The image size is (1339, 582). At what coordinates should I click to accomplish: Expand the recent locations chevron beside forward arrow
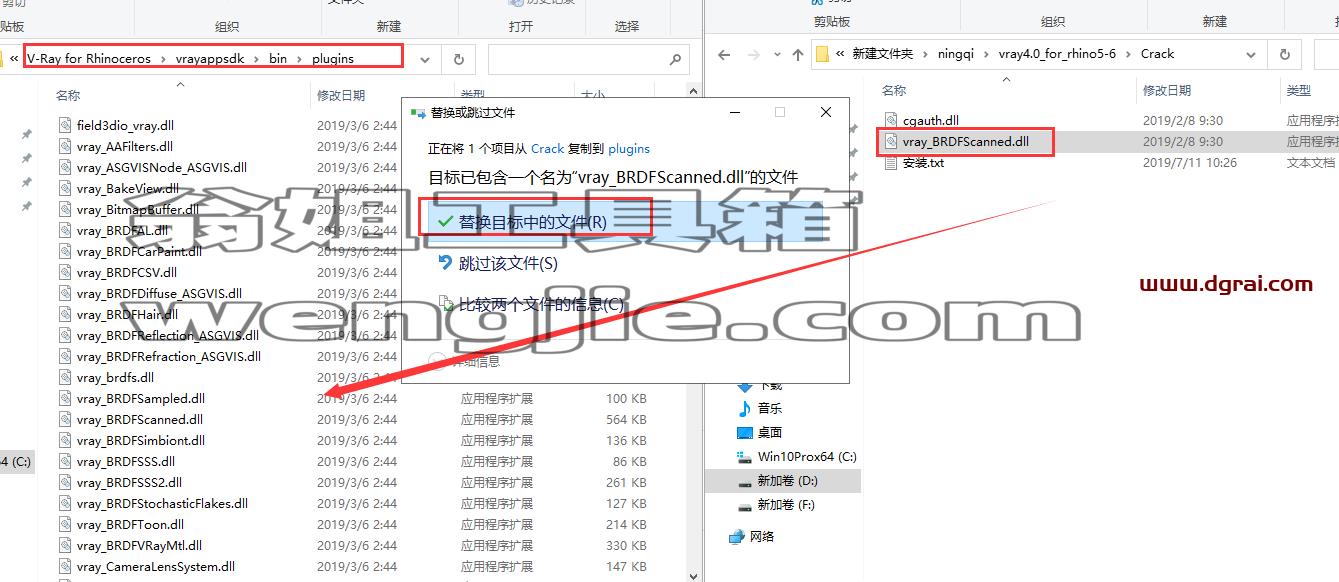coord(776,55)
